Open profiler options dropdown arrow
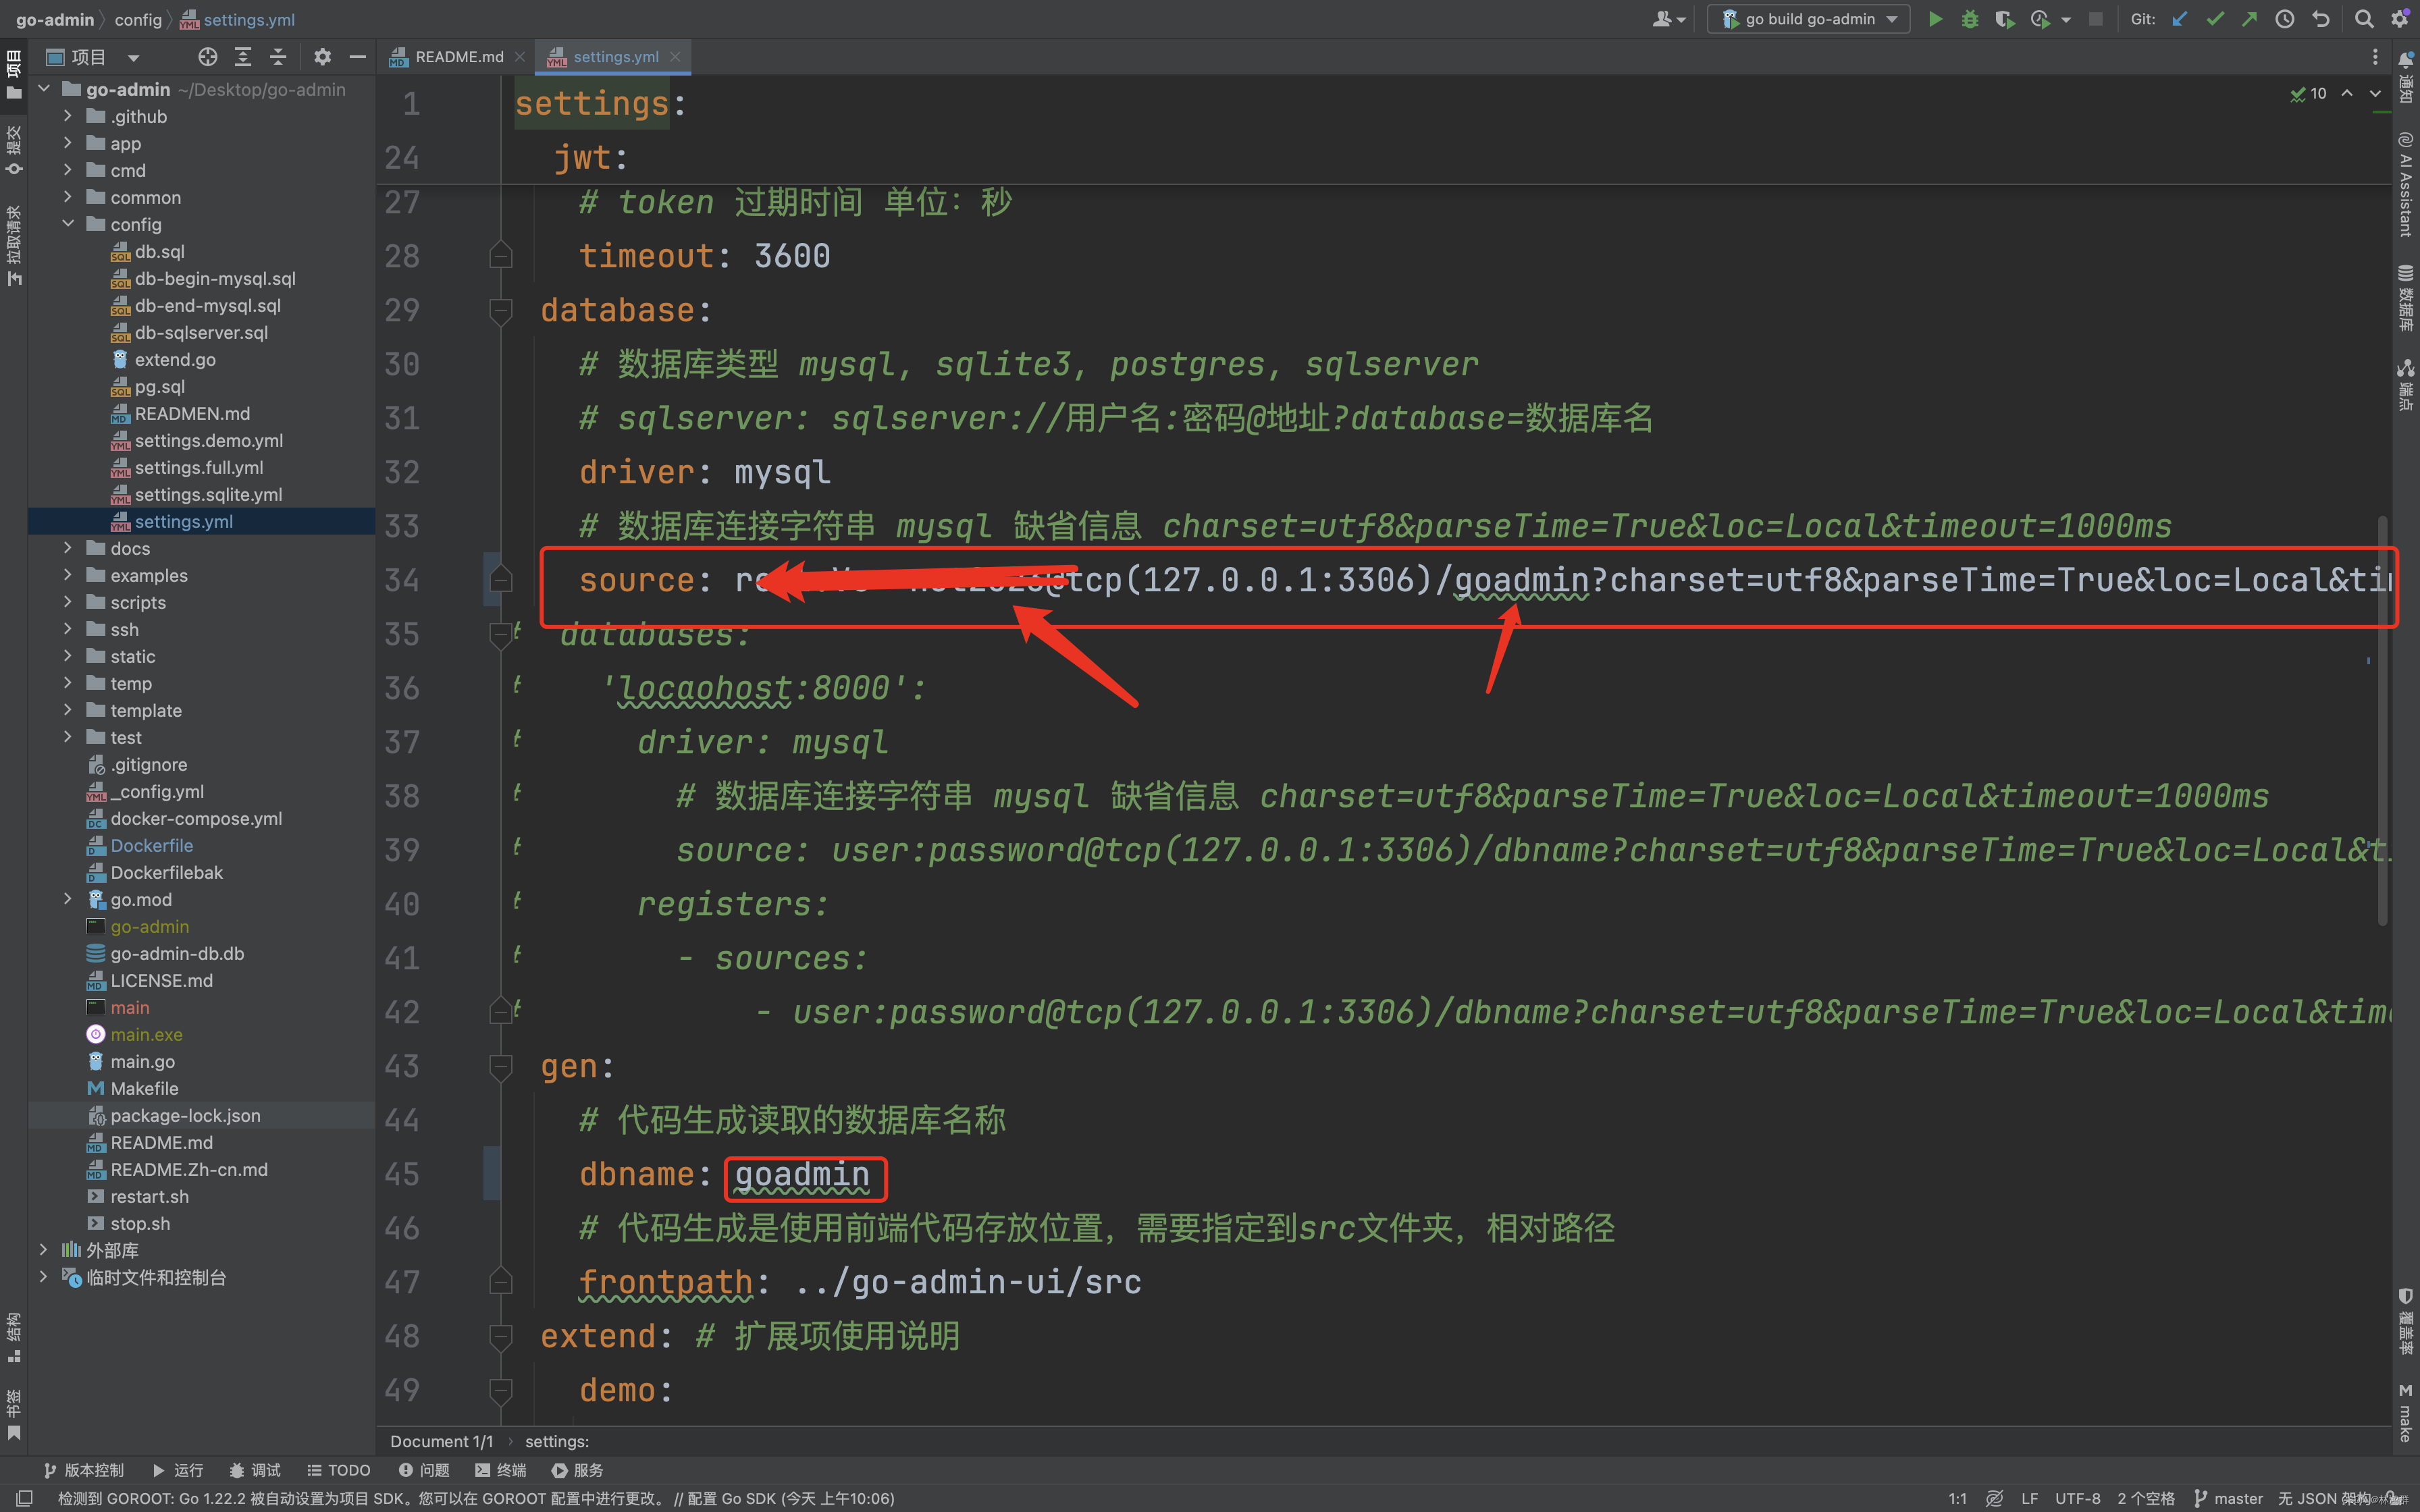 (2066, 19)
